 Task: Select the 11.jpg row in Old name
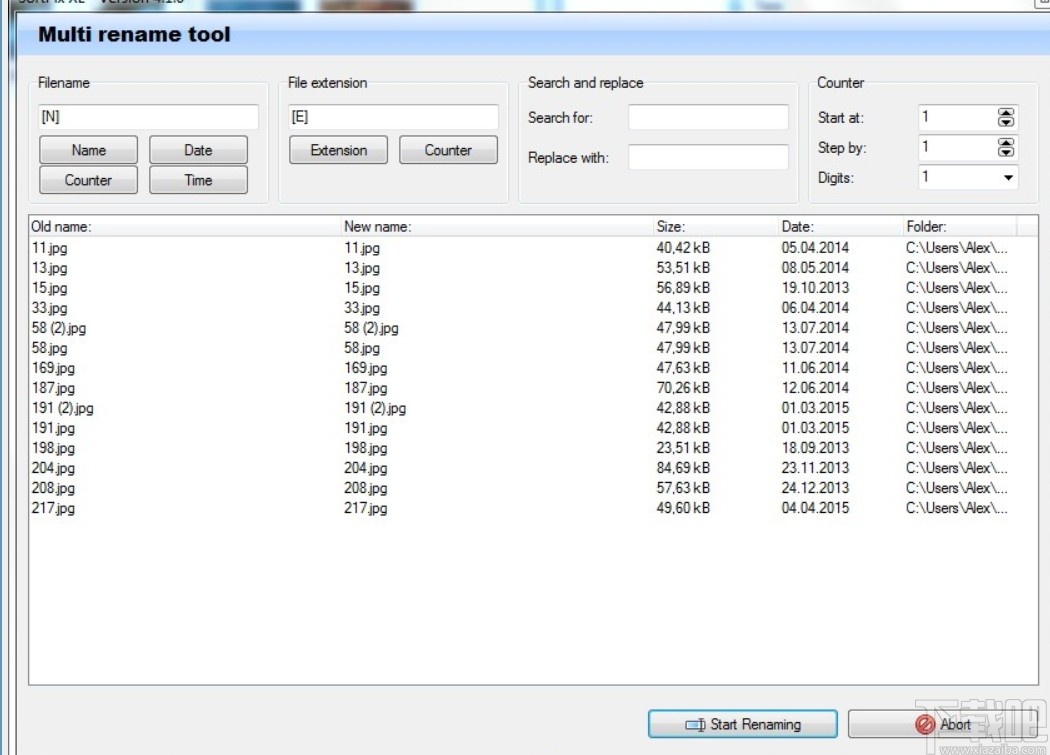pos(50,248)
